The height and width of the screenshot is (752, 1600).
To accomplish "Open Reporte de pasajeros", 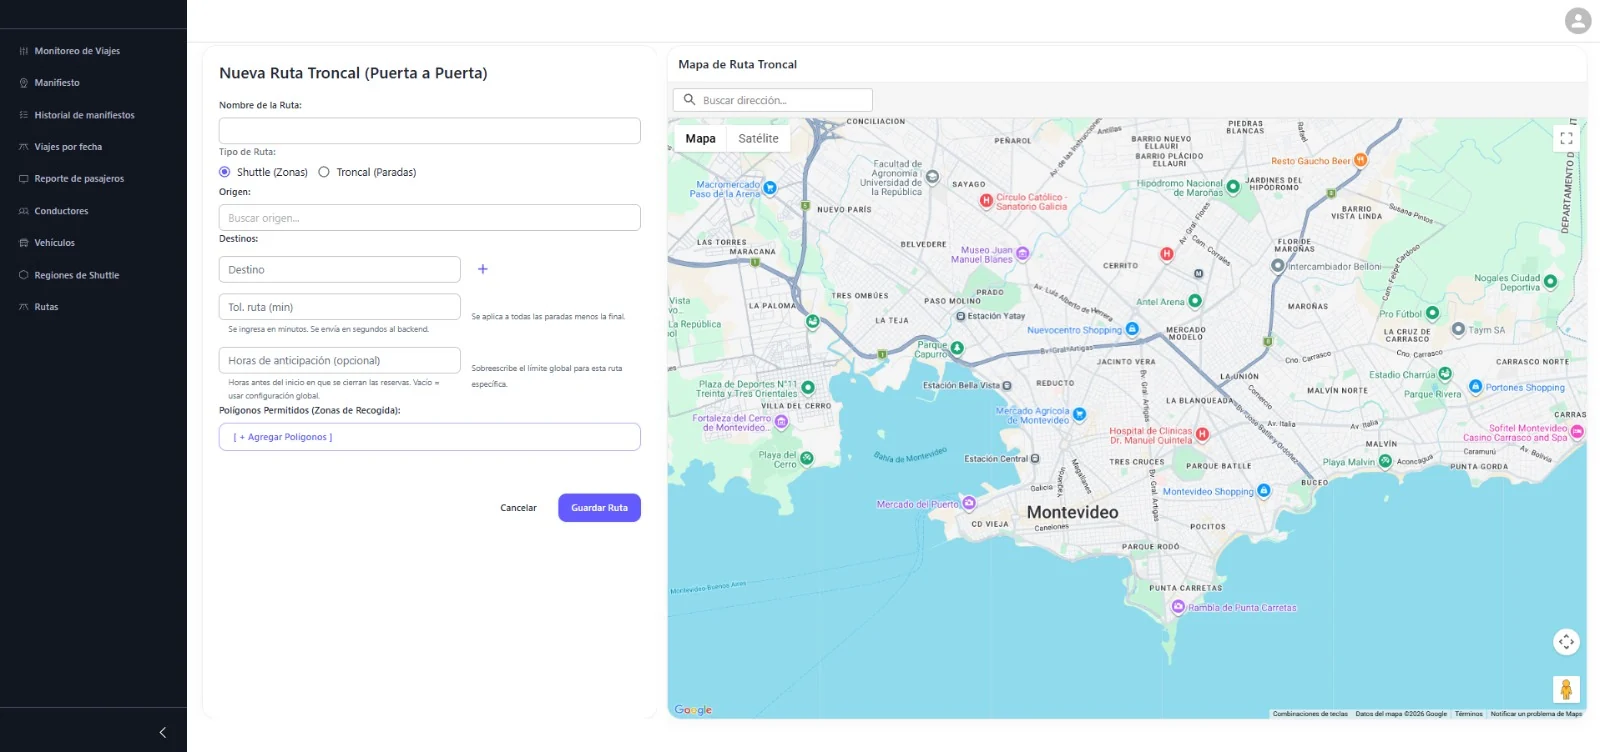I will tap(79, 179).
